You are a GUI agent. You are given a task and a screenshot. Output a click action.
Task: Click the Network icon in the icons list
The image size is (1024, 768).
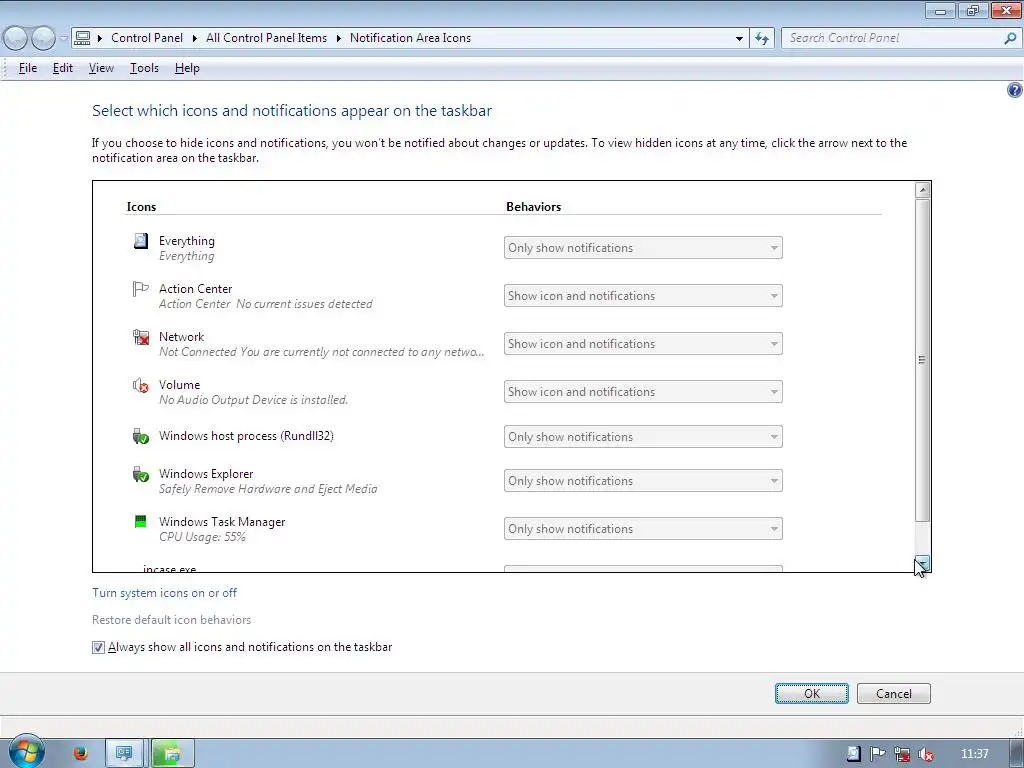tap(140, 337)
